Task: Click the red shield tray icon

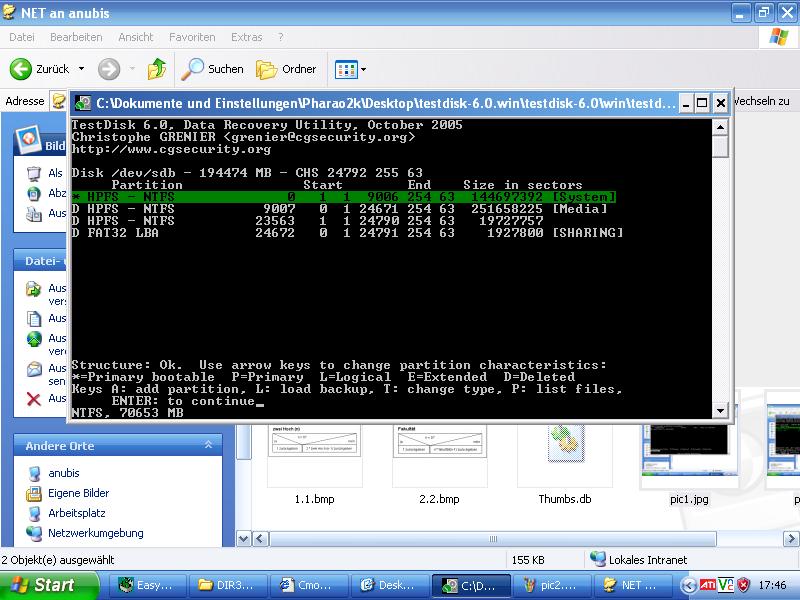Action: point(743,585)
